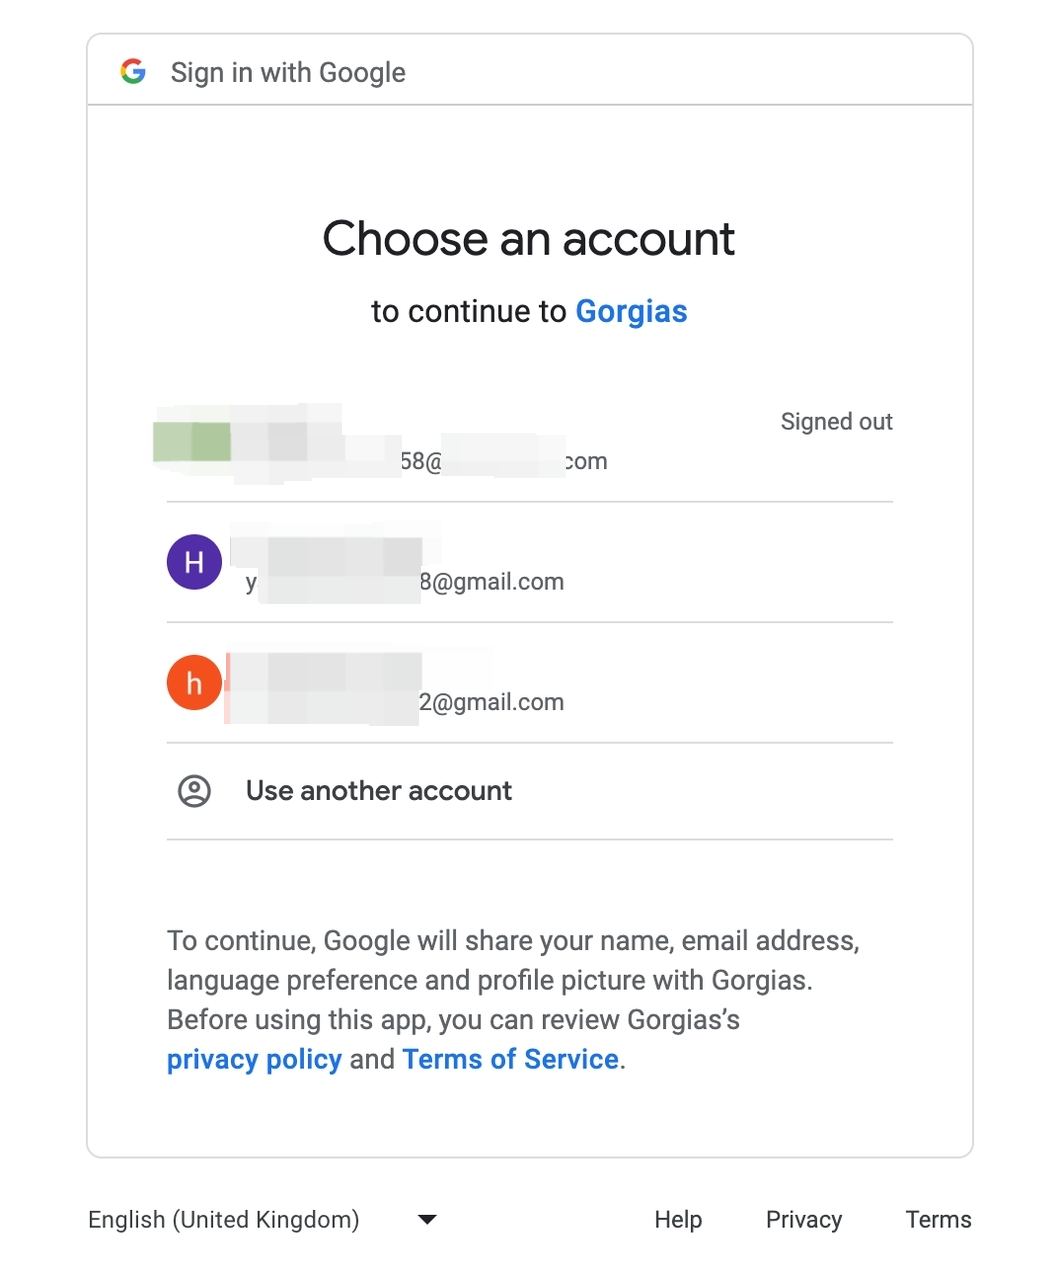Click the Signed out status label
Image resolution: width=1056 pixels, height=1280 pixels.
(836, 422)
